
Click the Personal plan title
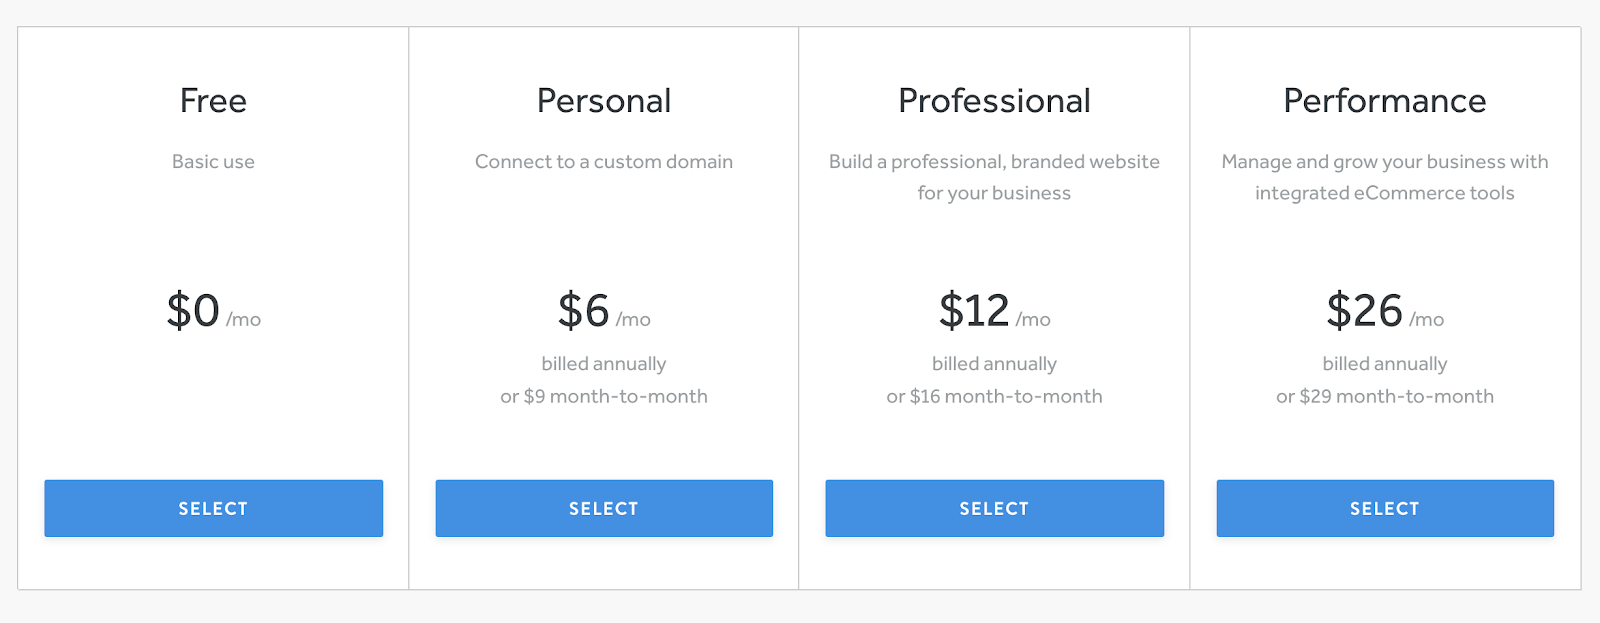(604, 101)
